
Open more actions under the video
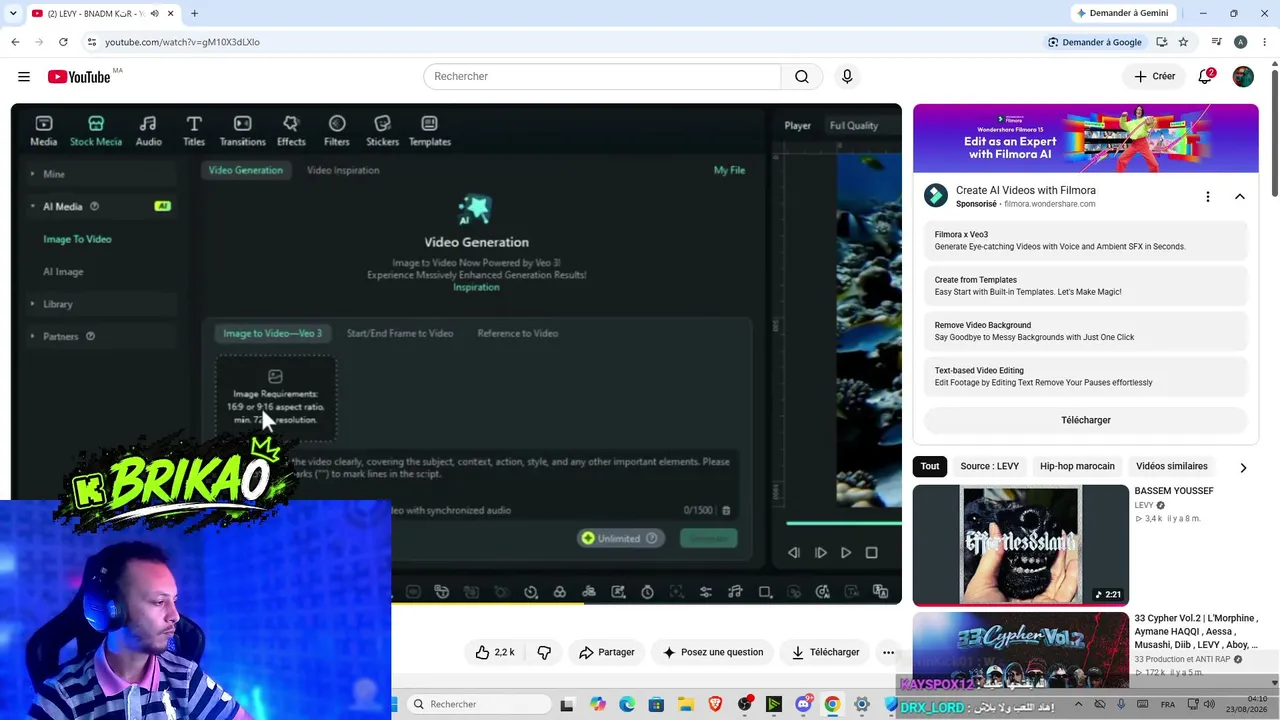click(x=888, y=652)
